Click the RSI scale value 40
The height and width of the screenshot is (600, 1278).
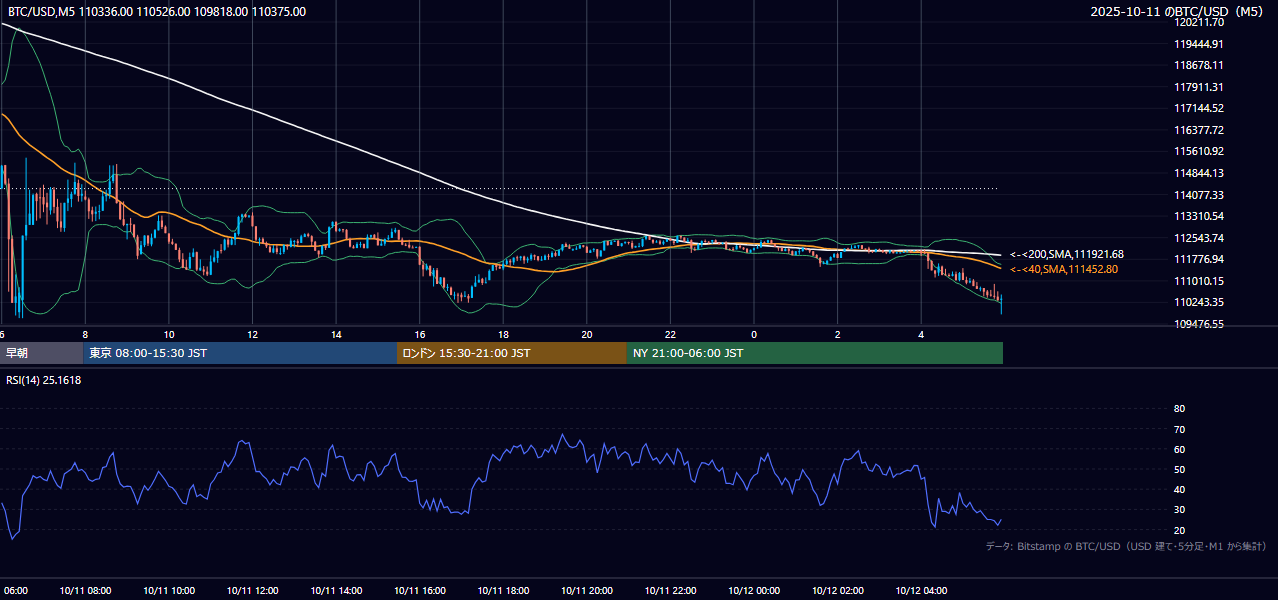coord(1179,490)
